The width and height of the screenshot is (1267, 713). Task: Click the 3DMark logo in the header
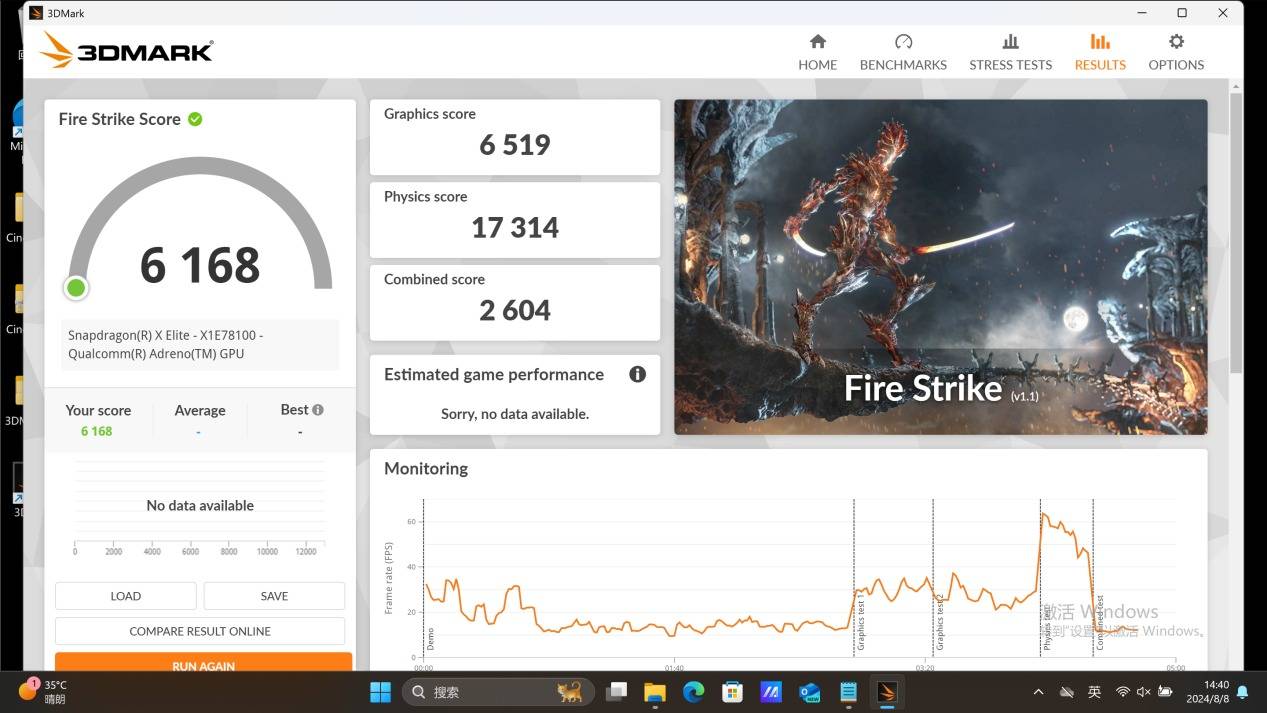126,50
